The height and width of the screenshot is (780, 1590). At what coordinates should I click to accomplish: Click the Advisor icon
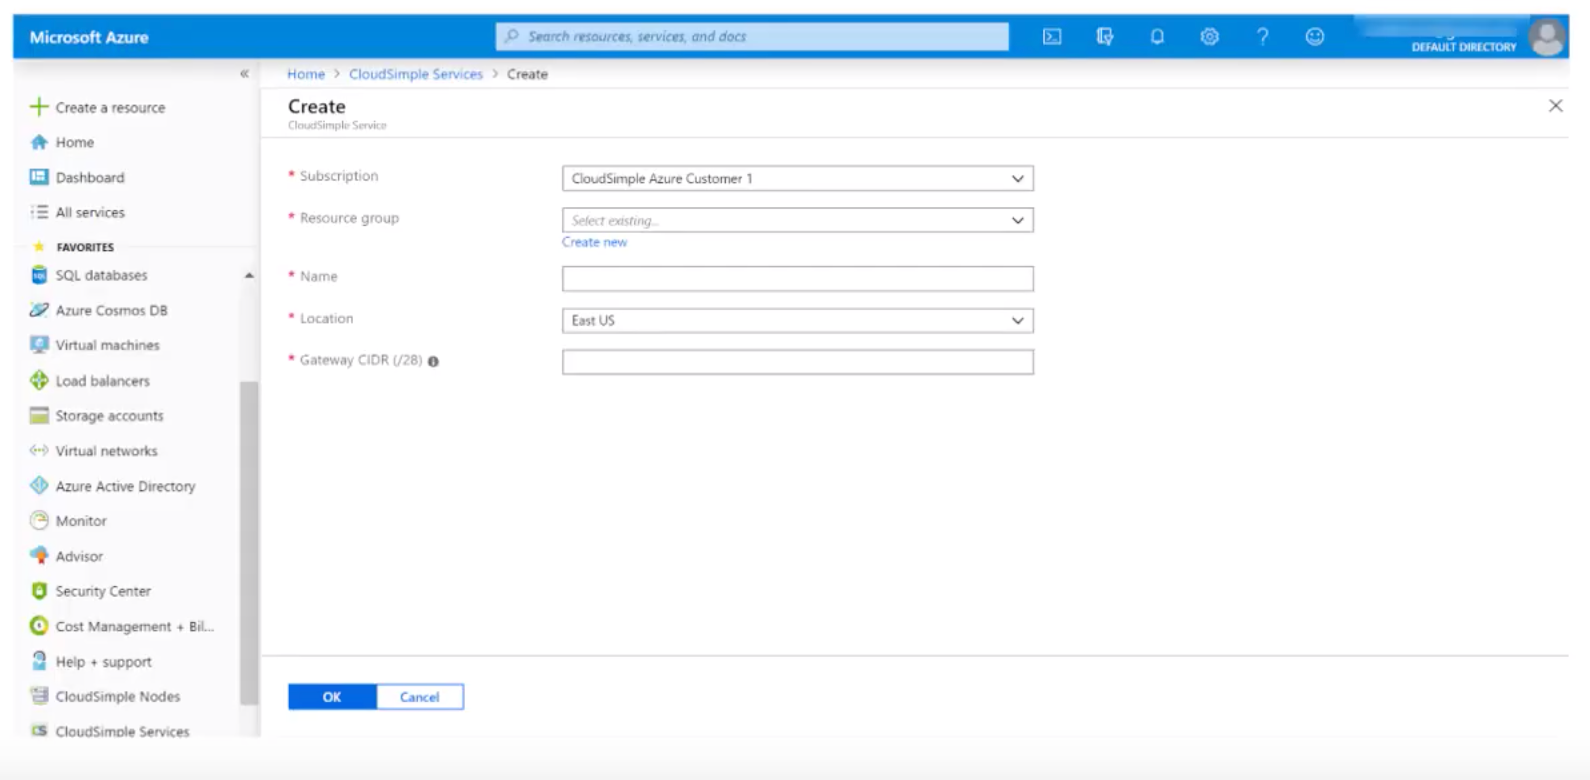39,556
